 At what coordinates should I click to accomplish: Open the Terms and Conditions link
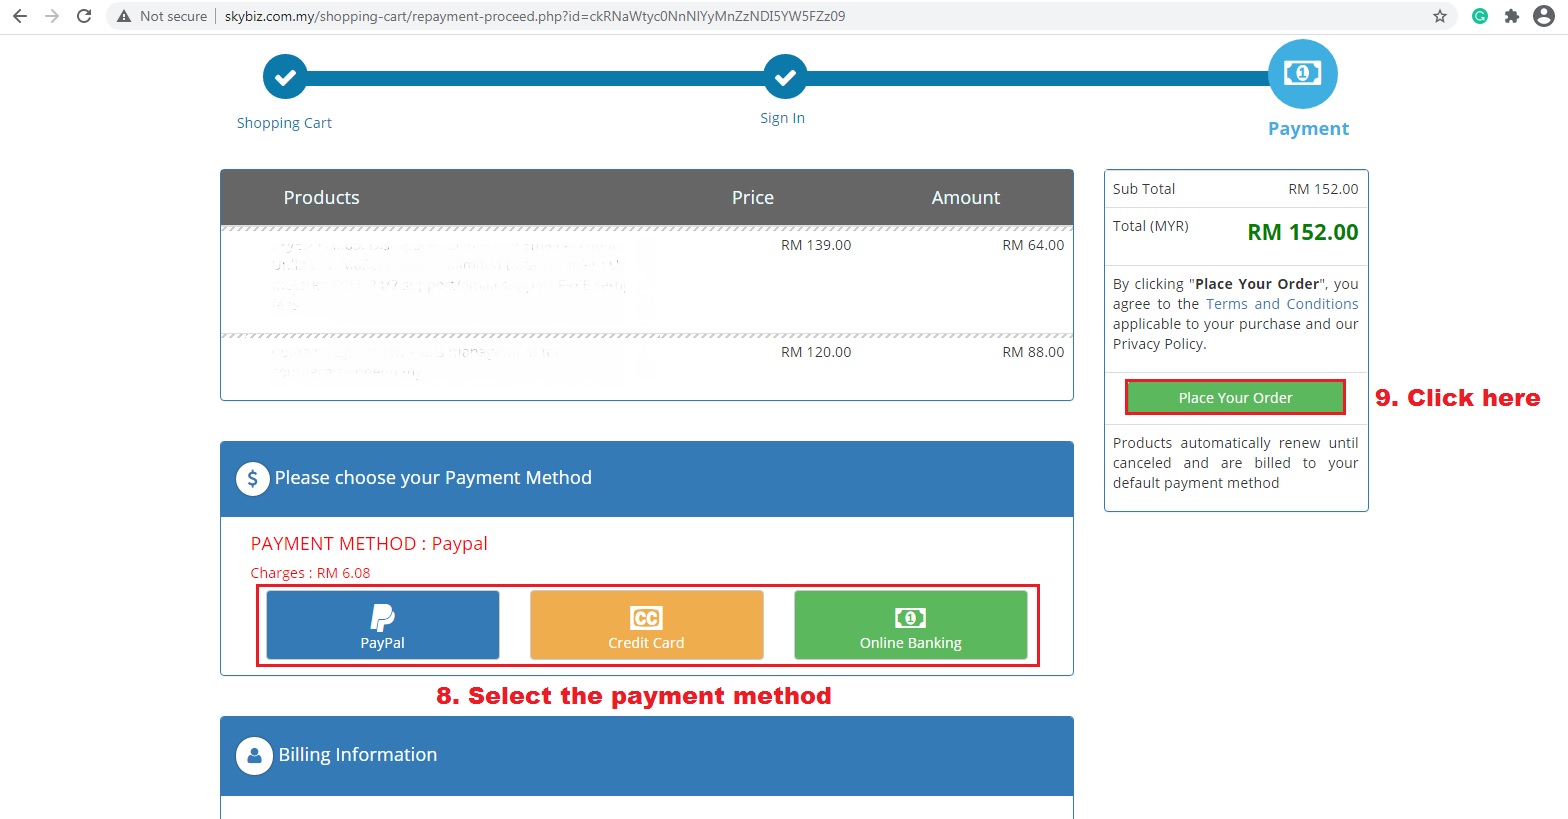[x=1281, y=304]
